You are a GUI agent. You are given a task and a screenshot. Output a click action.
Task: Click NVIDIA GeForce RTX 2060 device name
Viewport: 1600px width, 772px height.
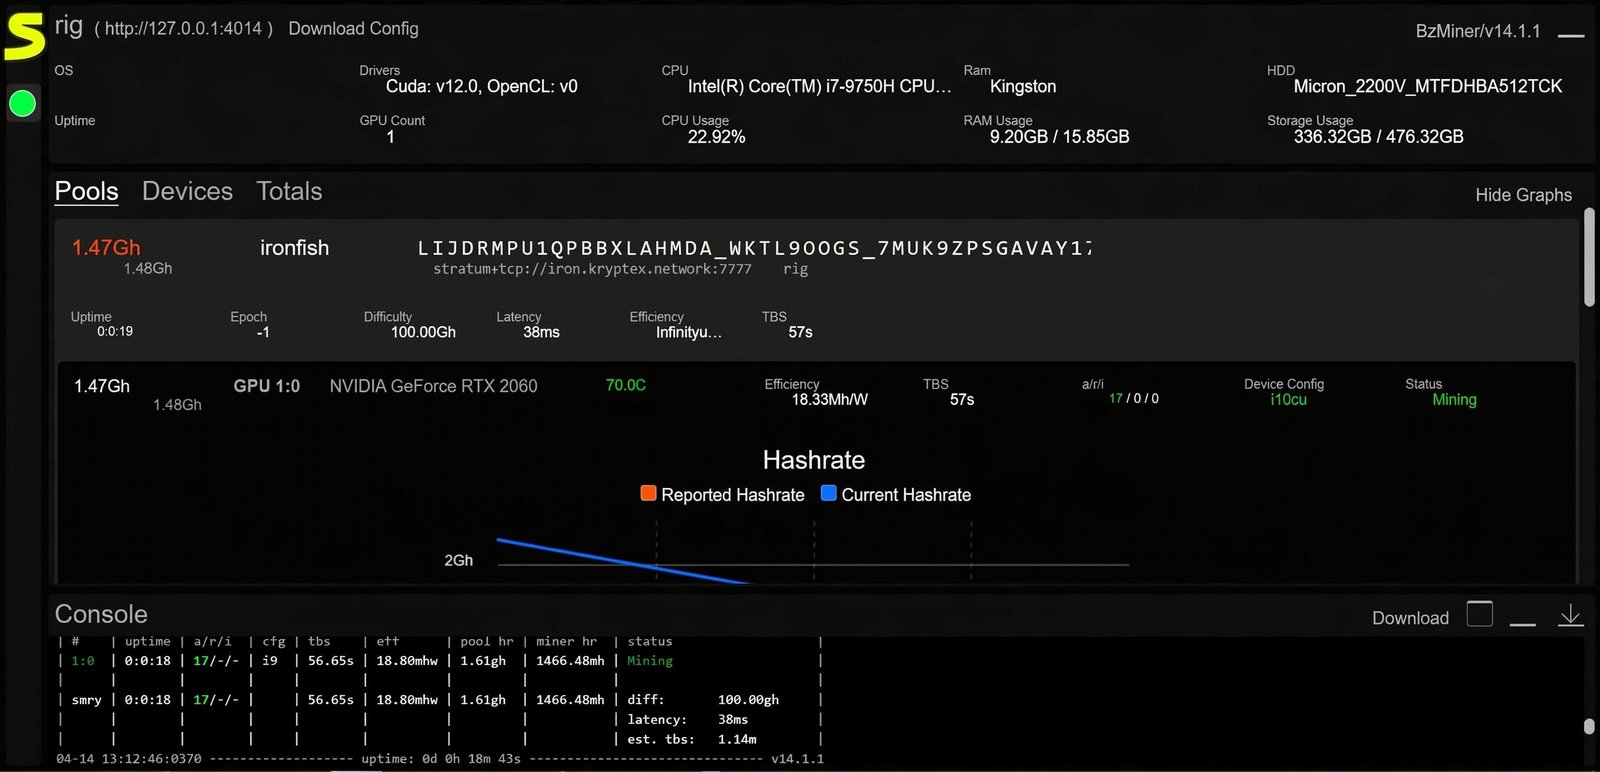433,386
